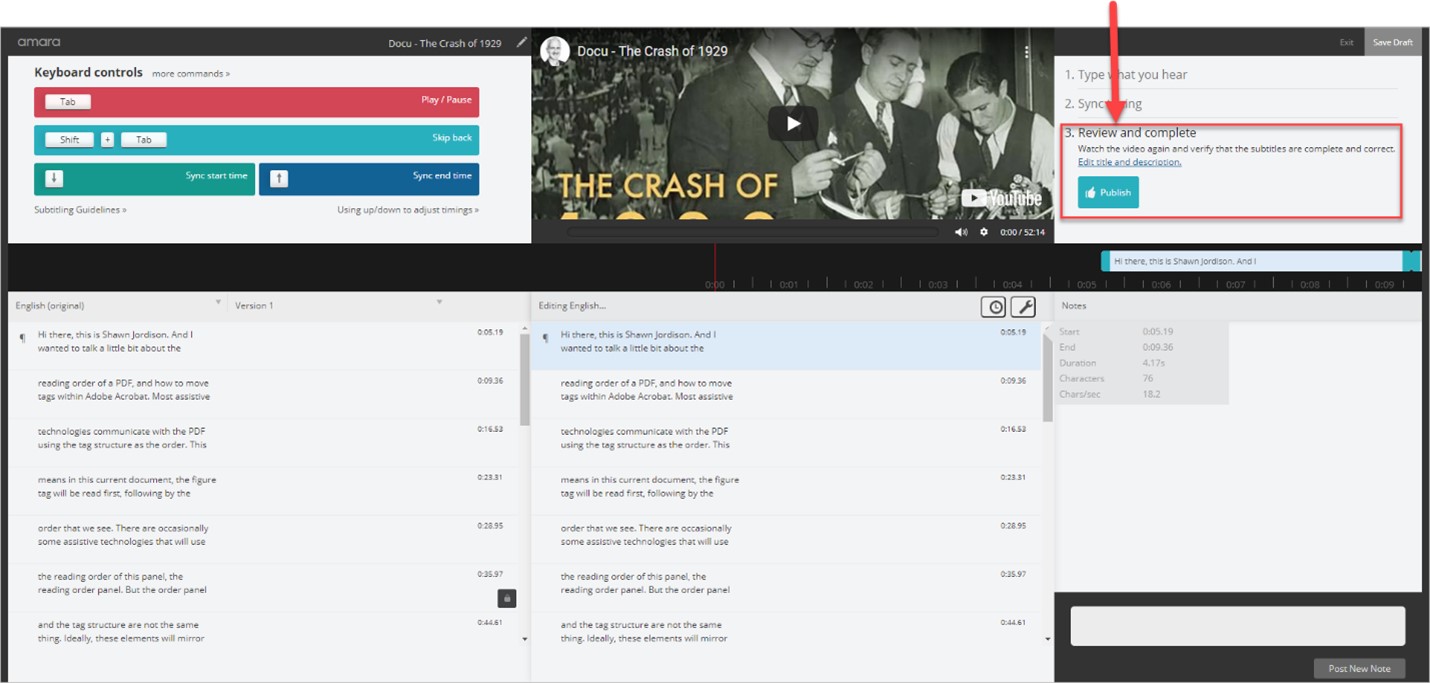Click into the new note text field
The width and height of the screenshot is (1430, 683).
[x=1237, y=626]
